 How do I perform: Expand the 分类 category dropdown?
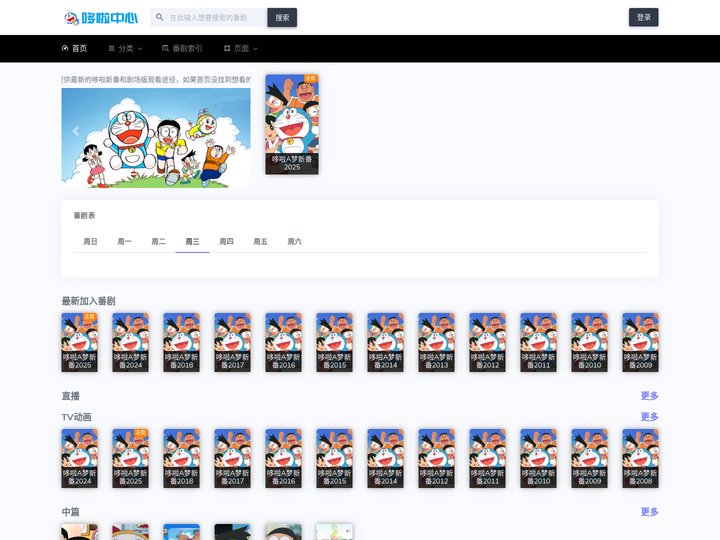coord(125,48)
